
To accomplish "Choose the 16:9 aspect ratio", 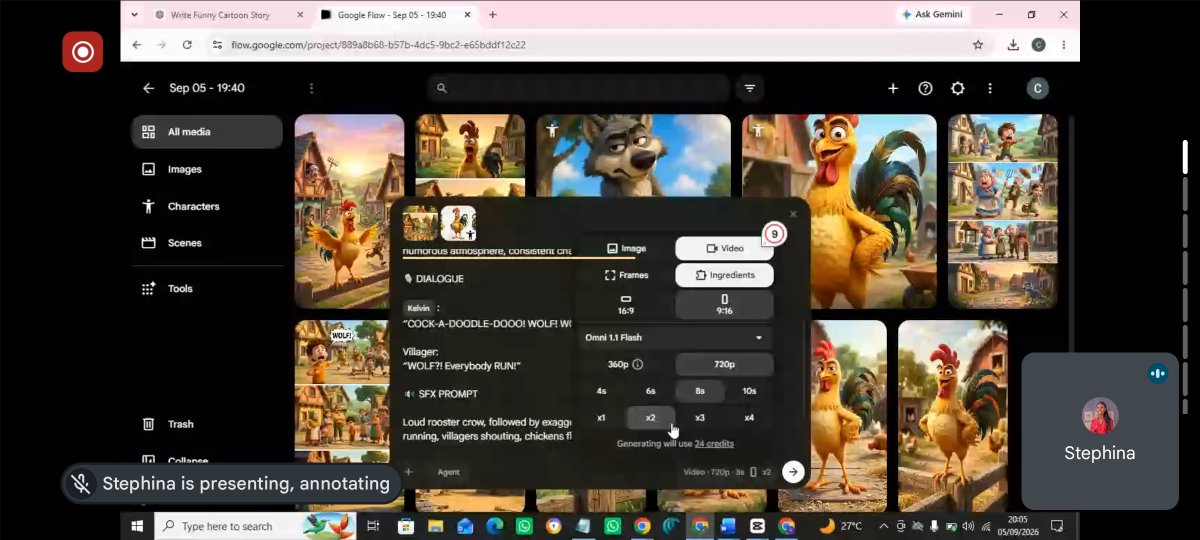I will point(626,304).
